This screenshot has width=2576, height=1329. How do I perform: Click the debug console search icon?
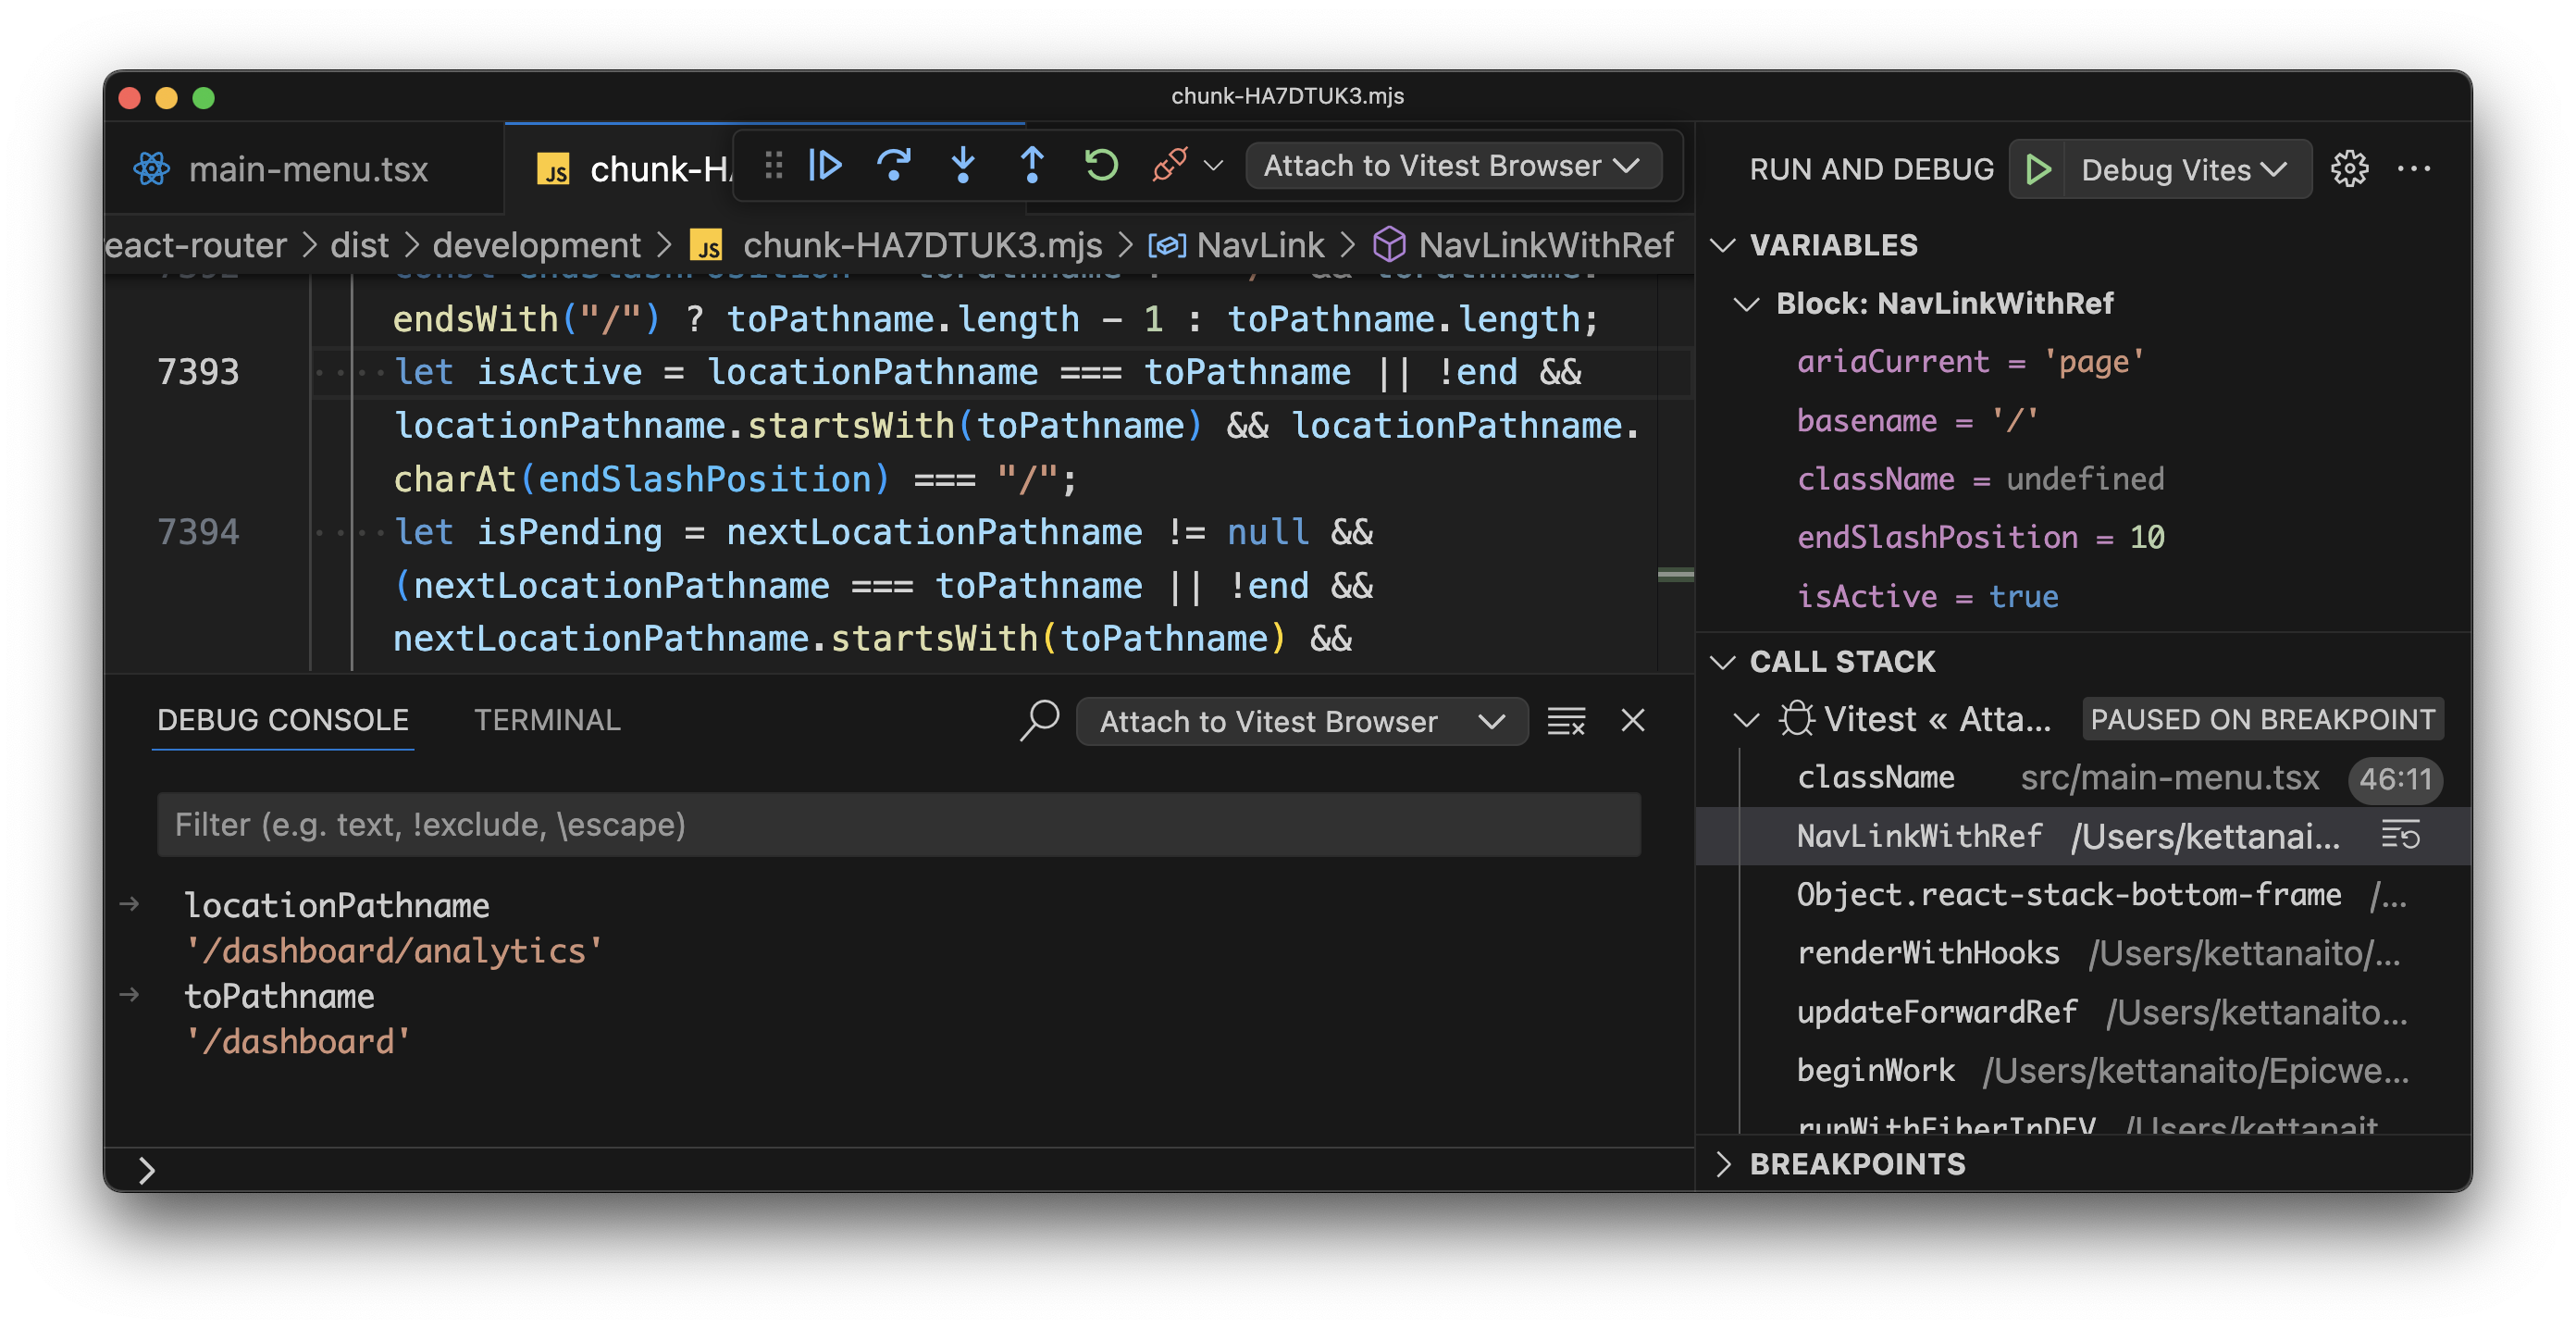point(1039,721)
